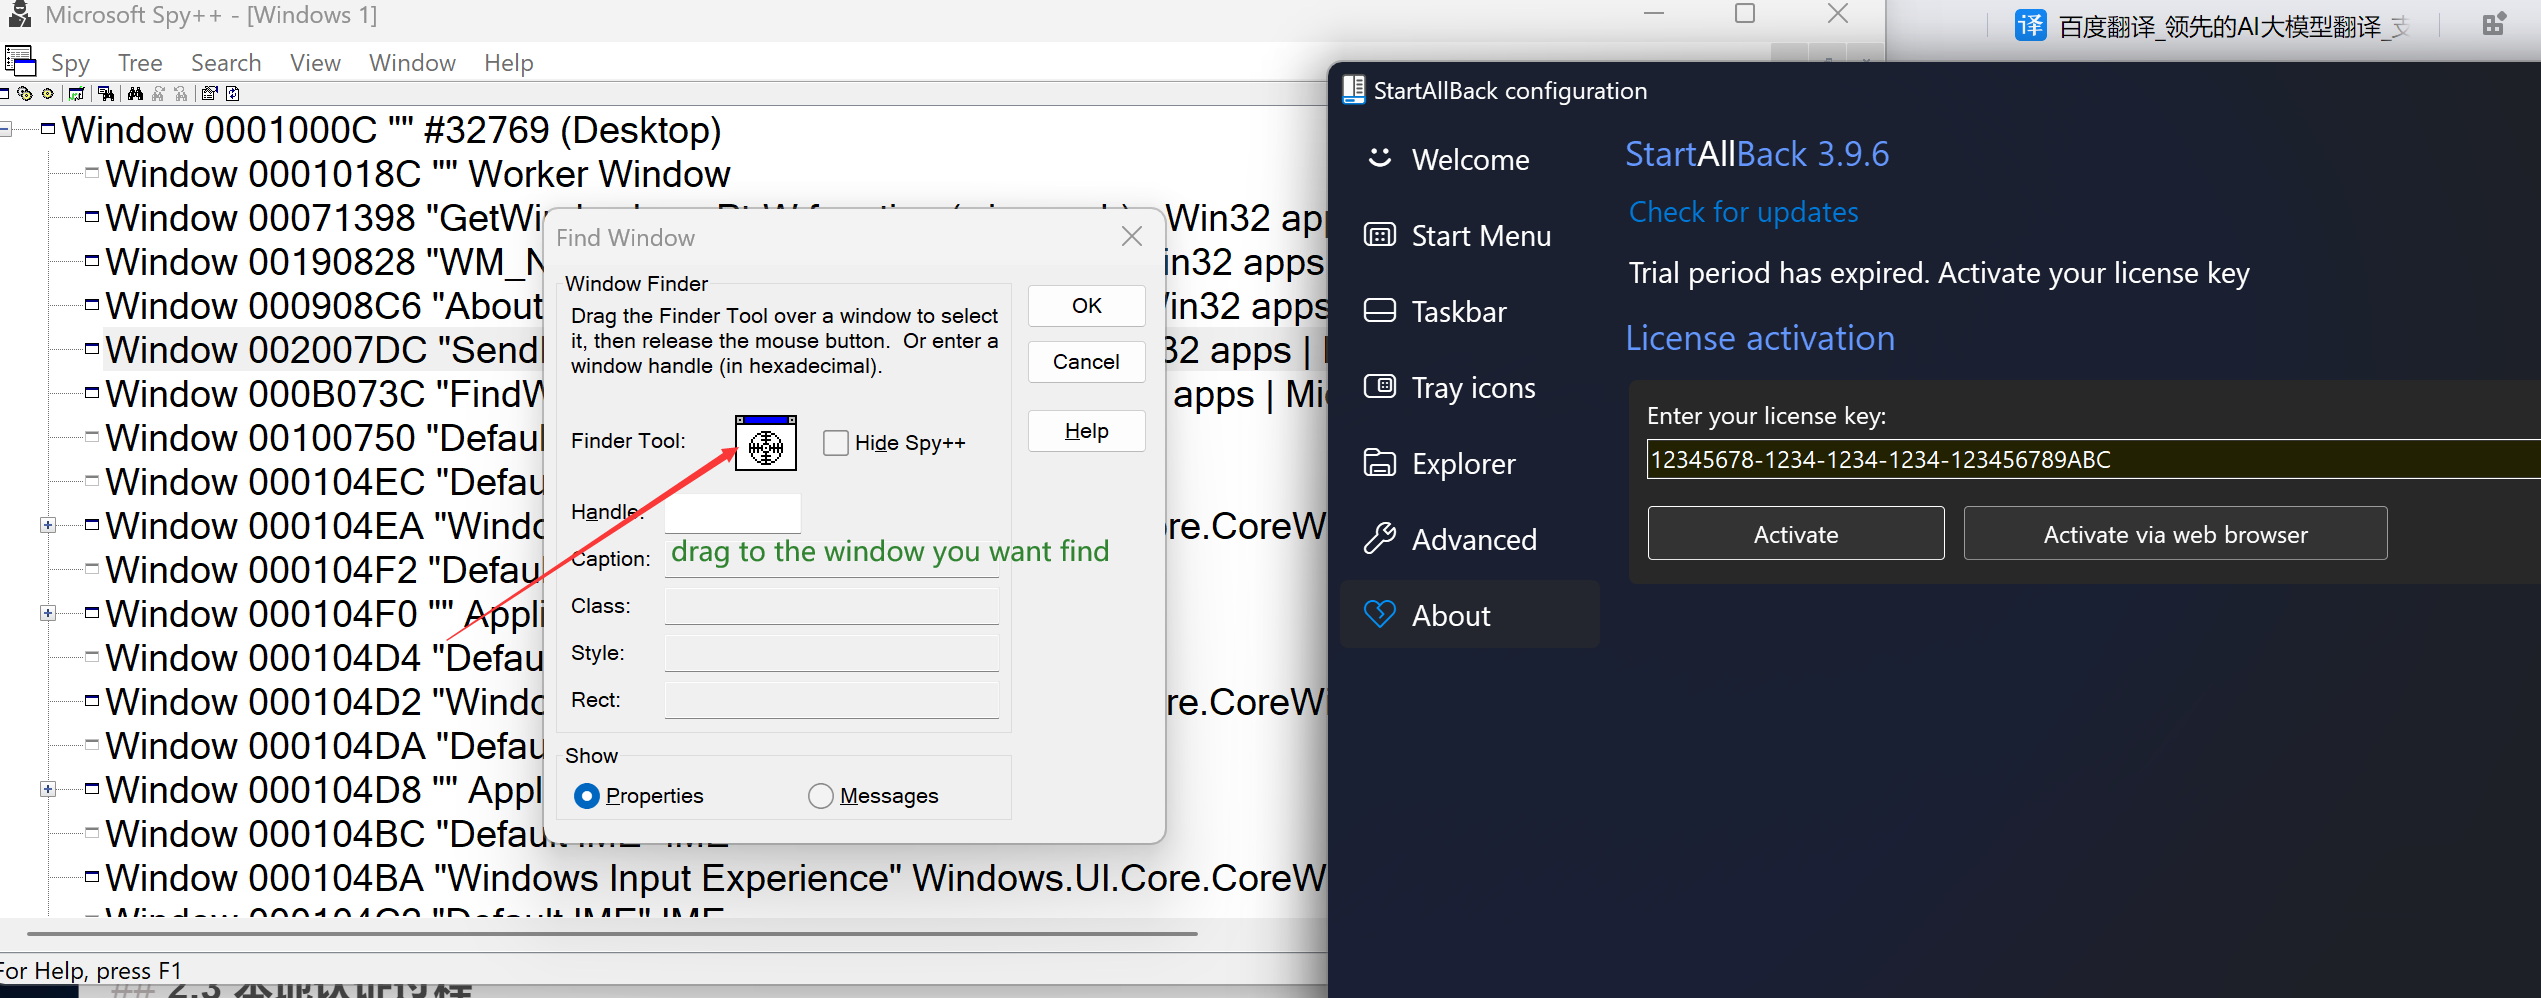The image size is (2541, 998).
Task: Open the View menu
Action: point(315,63)
